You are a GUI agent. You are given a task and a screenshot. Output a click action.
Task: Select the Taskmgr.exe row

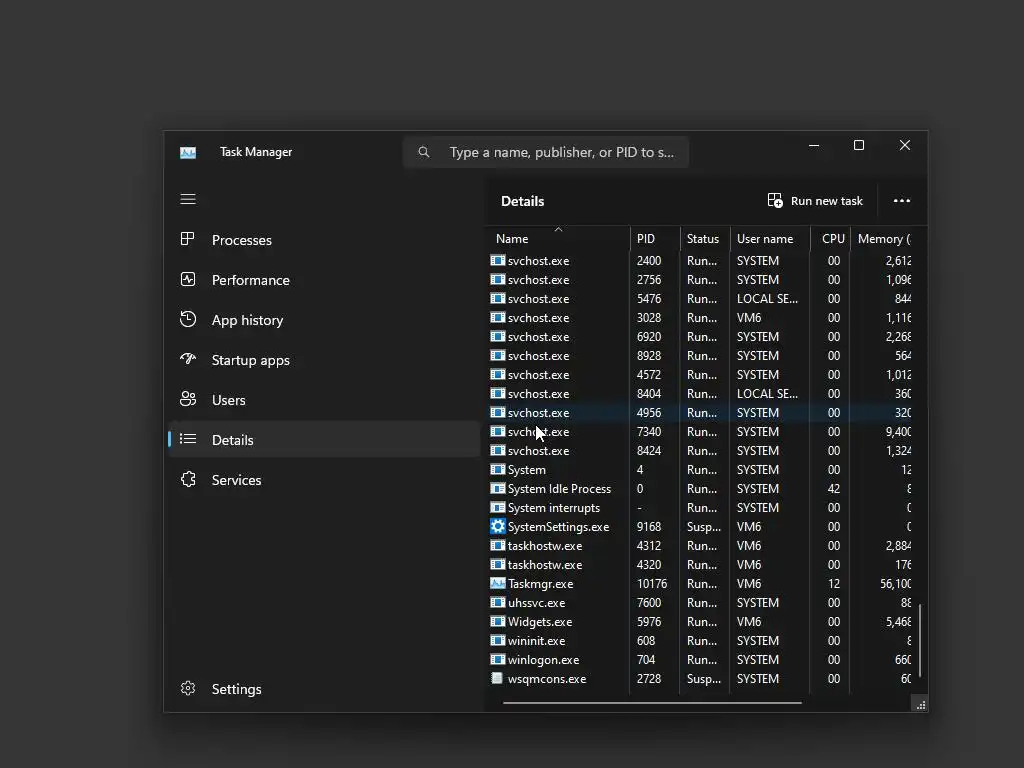point(700,584)
